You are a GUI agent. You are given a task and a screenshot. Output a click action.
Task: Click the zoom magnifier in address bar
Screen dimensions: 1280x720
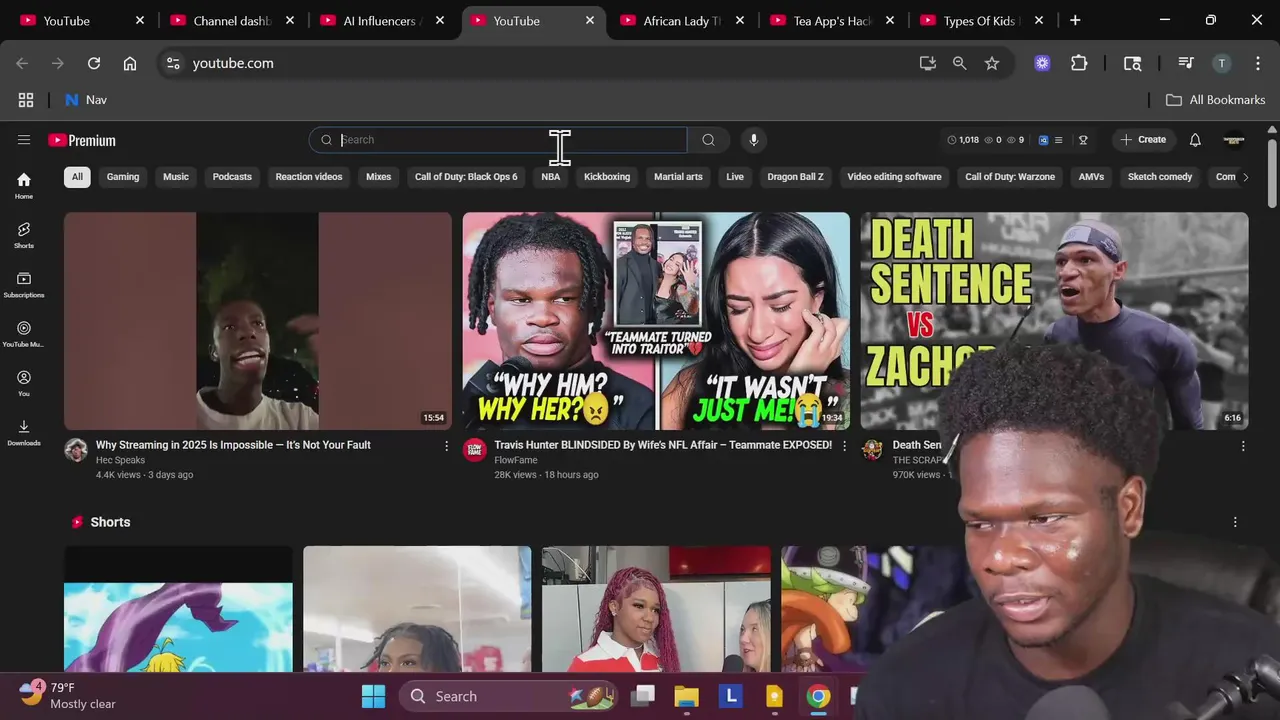point(960,63)
